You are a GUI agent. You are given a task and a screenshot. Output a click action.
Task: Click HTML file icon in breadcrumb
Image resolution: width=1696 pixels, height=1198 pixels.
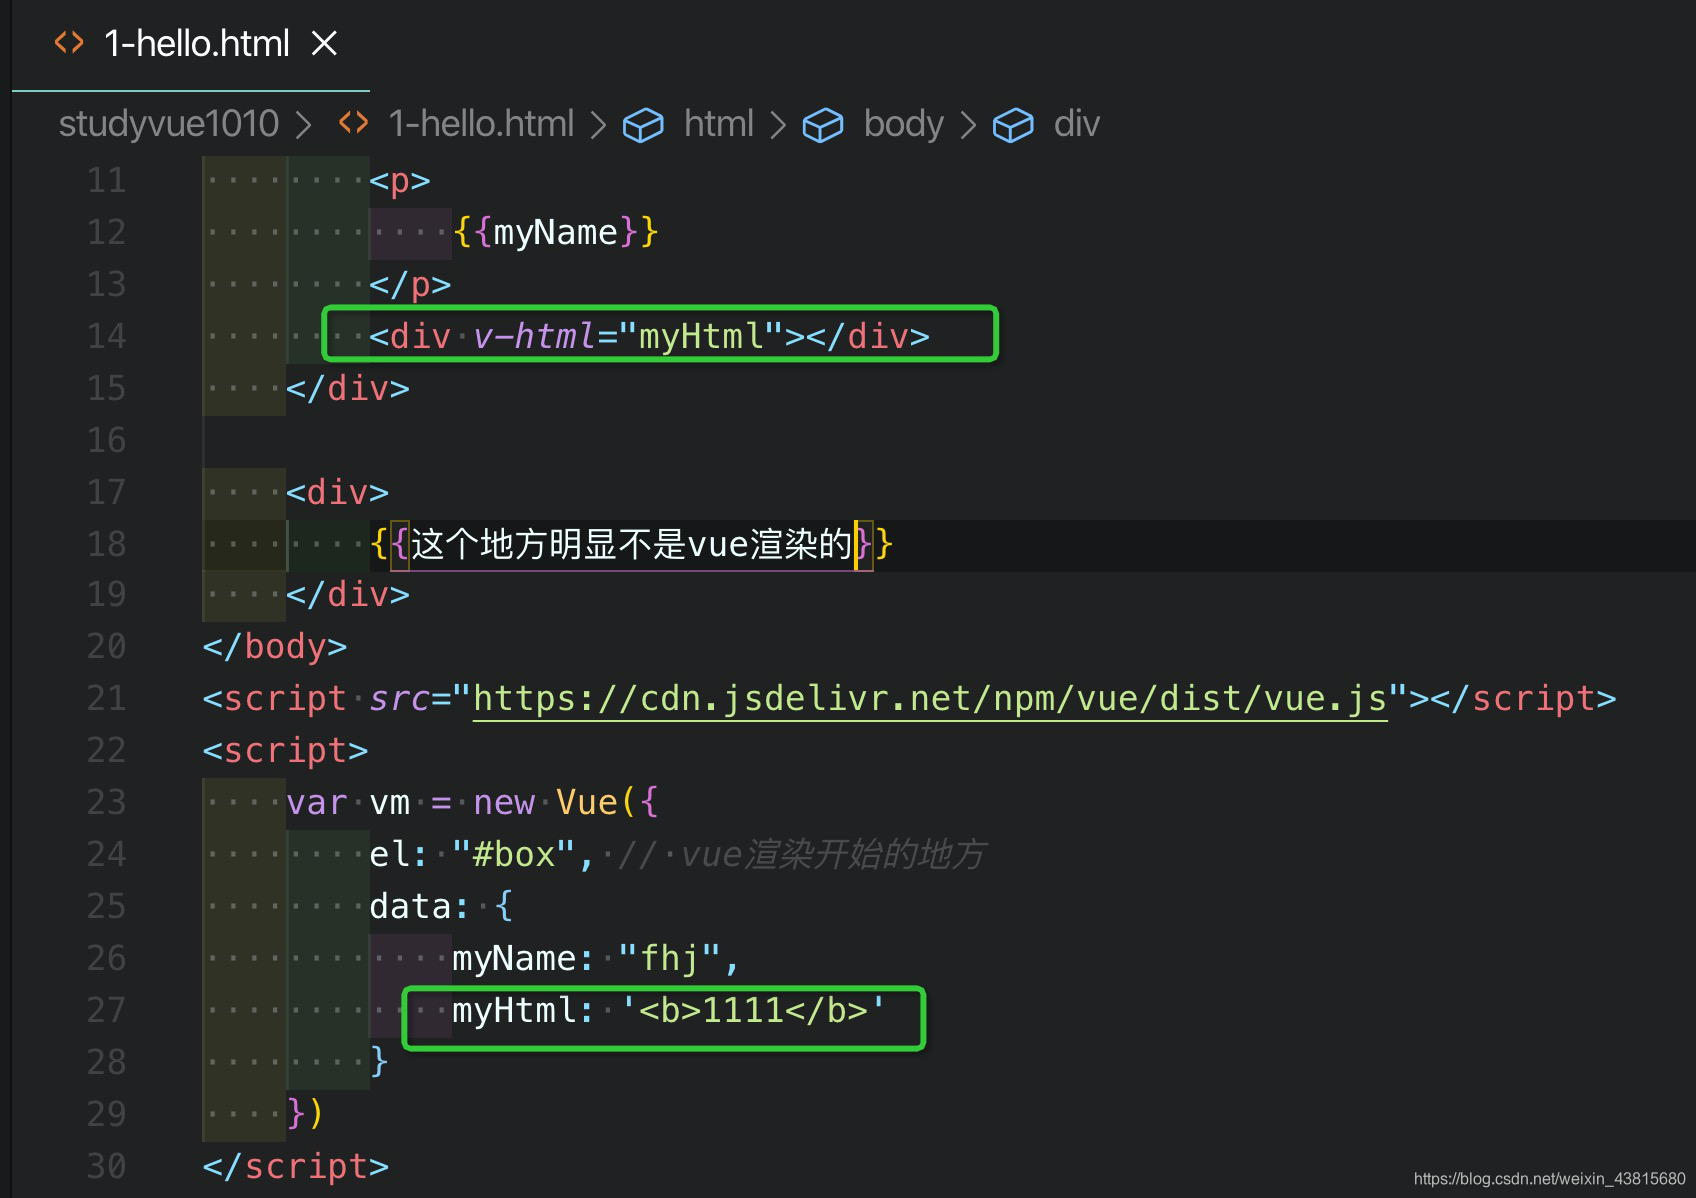[x=353, y=123]
